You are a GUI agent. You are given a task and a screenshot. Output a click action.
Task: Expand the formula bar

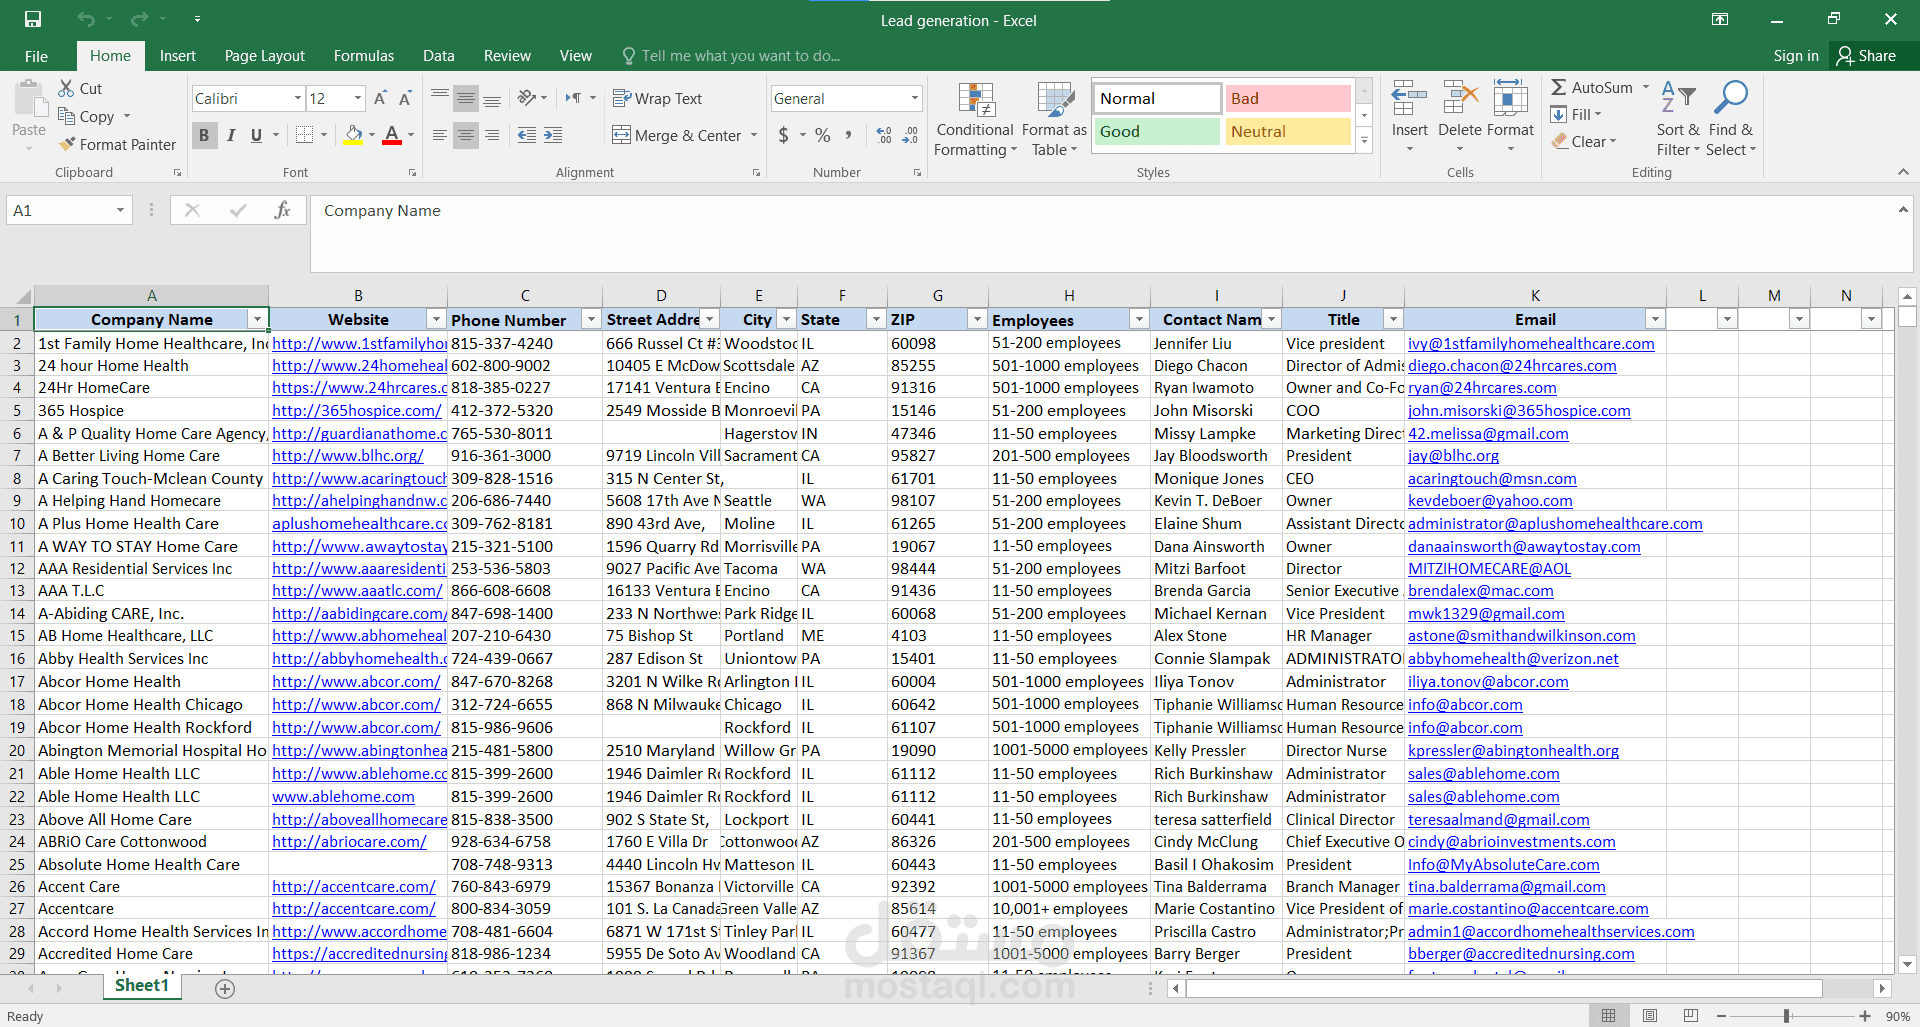point(1902,209)
